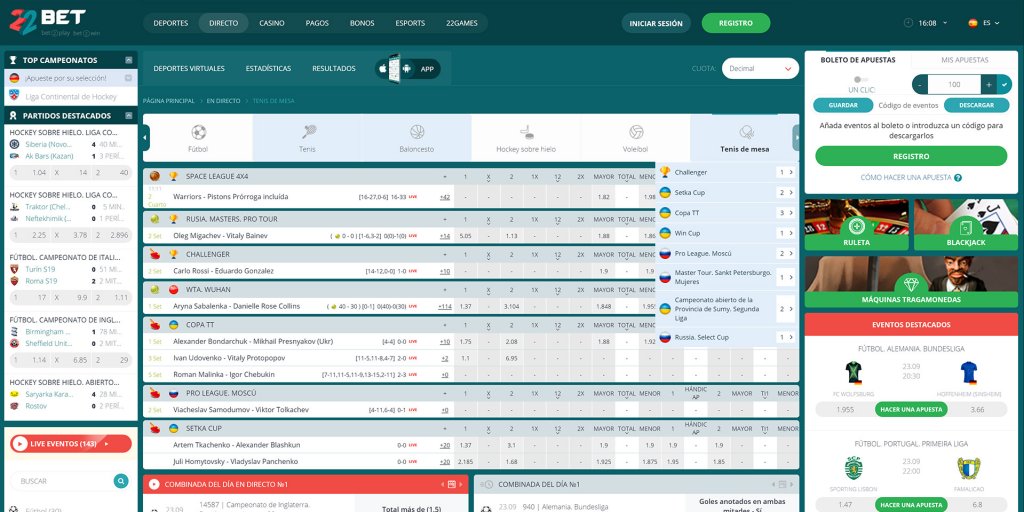Expand the Win Cup league arrow
Screen dimensions: 1024x512
791,233
